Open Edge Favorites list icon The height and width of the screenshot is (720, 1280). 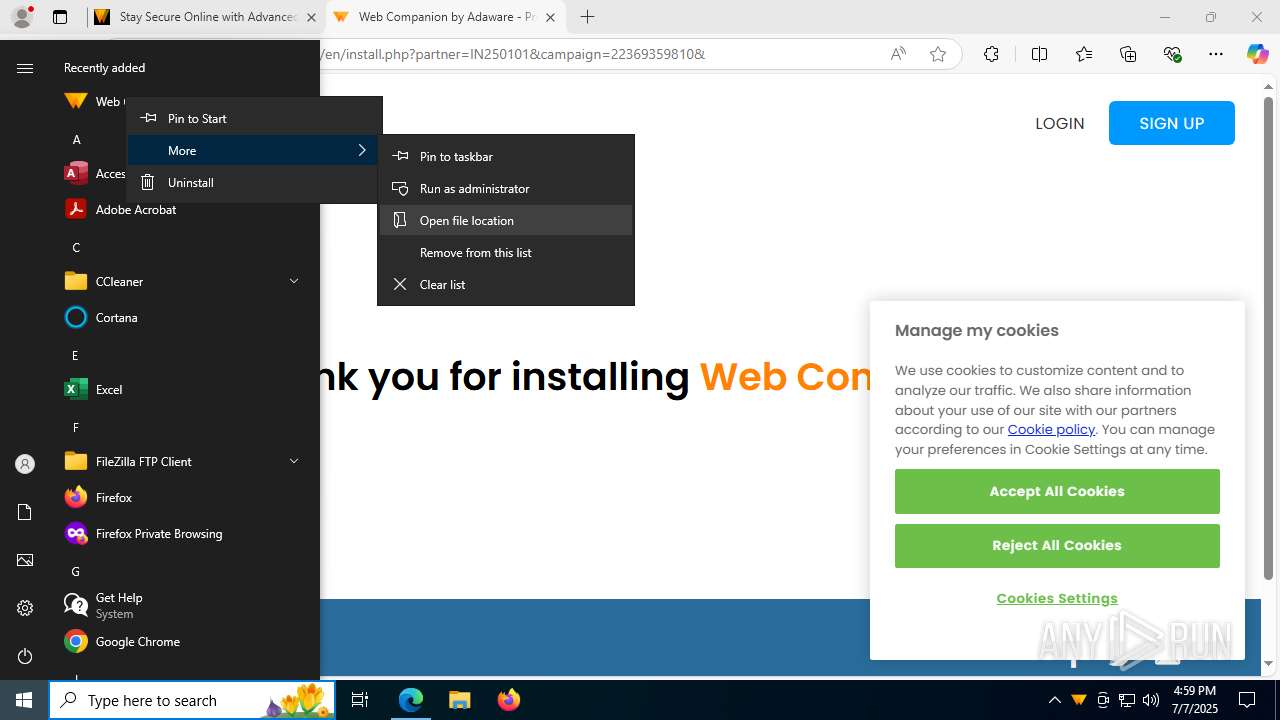tap(1084, 54)
